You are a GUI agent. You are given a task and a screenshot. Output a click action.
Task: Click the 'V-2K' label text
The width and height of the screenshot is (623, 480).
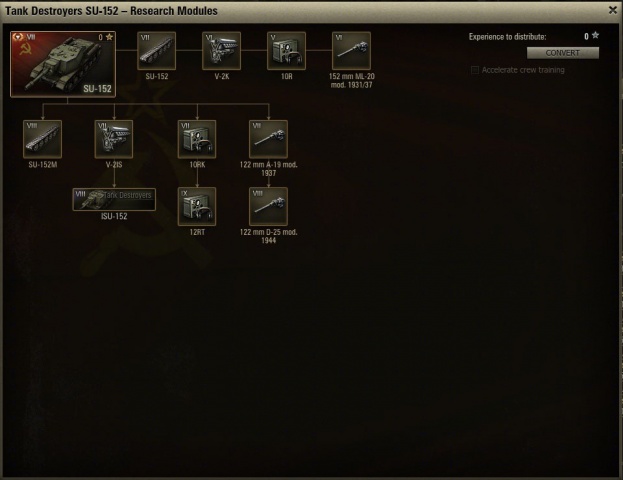click(222, 76)
